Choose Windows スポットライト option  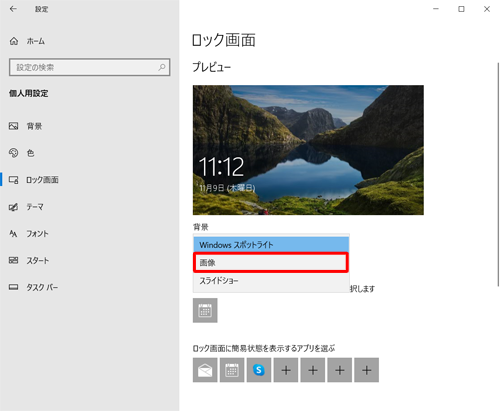click(271, 245)
